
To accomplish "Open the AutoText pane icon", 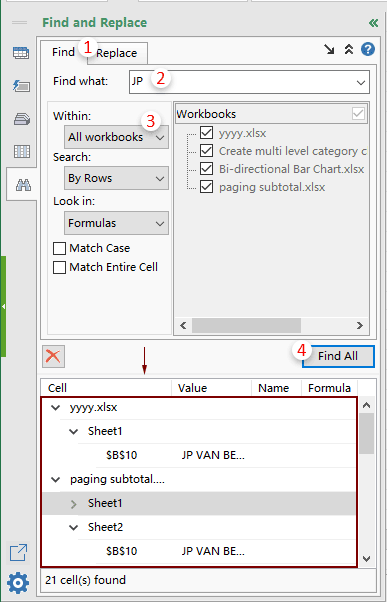I will pyautogui.click(x=21, y=86).
